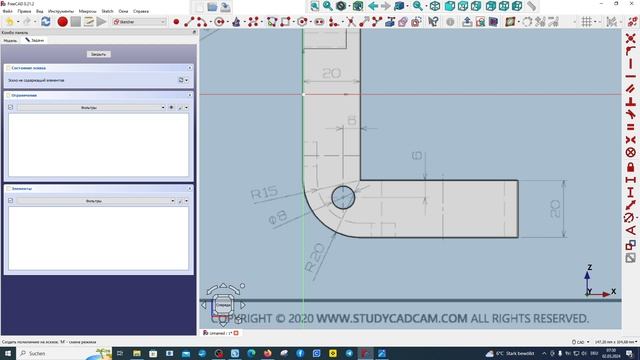Image resolution: width=640 pixels, height=360 pixels.
Task: Click the View sketch icon
Action: pos(480,22)
